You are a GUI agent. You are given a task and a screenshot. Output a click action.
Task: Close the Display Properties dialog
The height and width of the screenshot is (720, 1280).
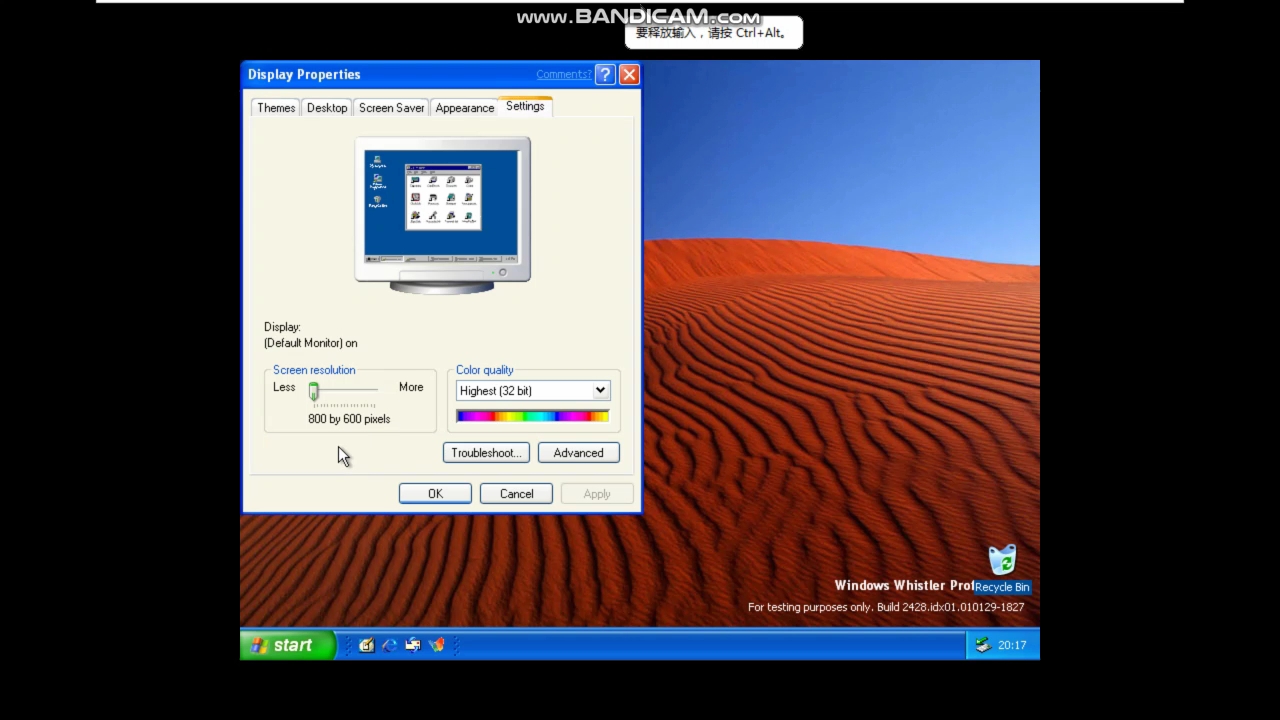click(x=629, y=74)
